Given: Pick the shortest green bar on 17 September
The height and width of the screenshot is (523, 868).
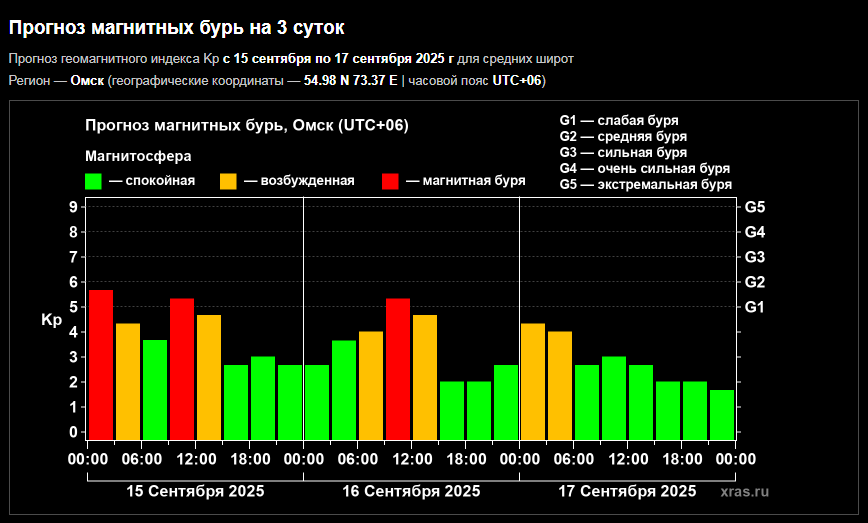Looking at the screenshot, I should (722, 414).
